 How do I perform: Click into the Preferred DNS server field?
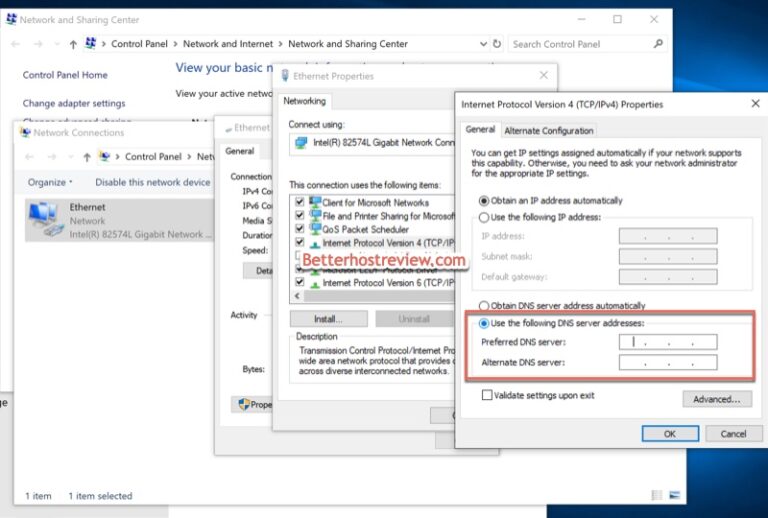pos(667,342)
